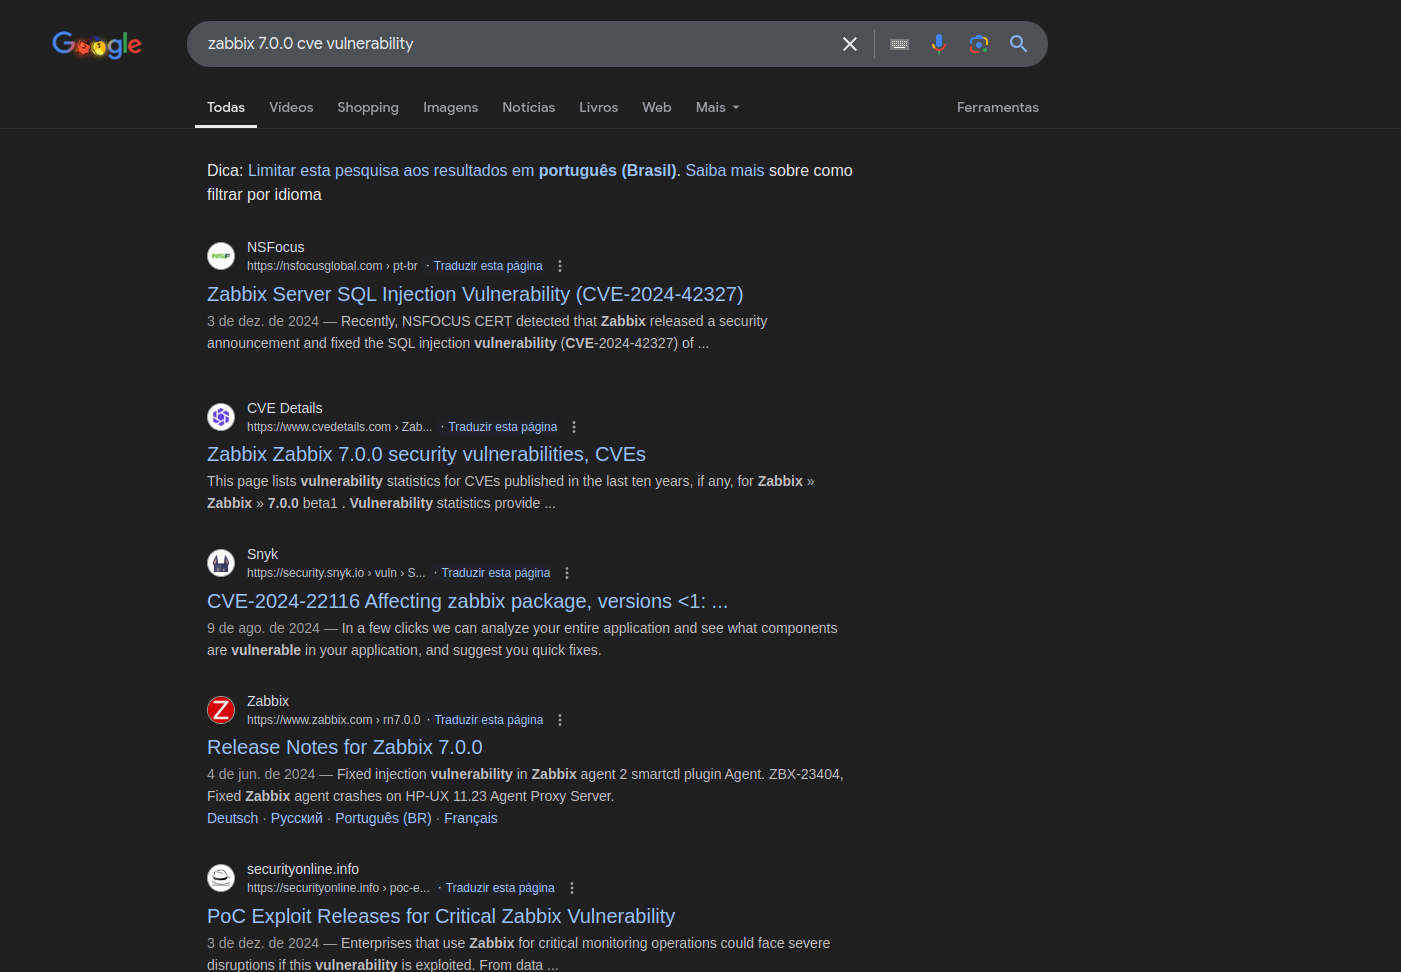1401x972 pixels.
Task: Submit search with the magnifier icon
Action: coord(1018,44)
